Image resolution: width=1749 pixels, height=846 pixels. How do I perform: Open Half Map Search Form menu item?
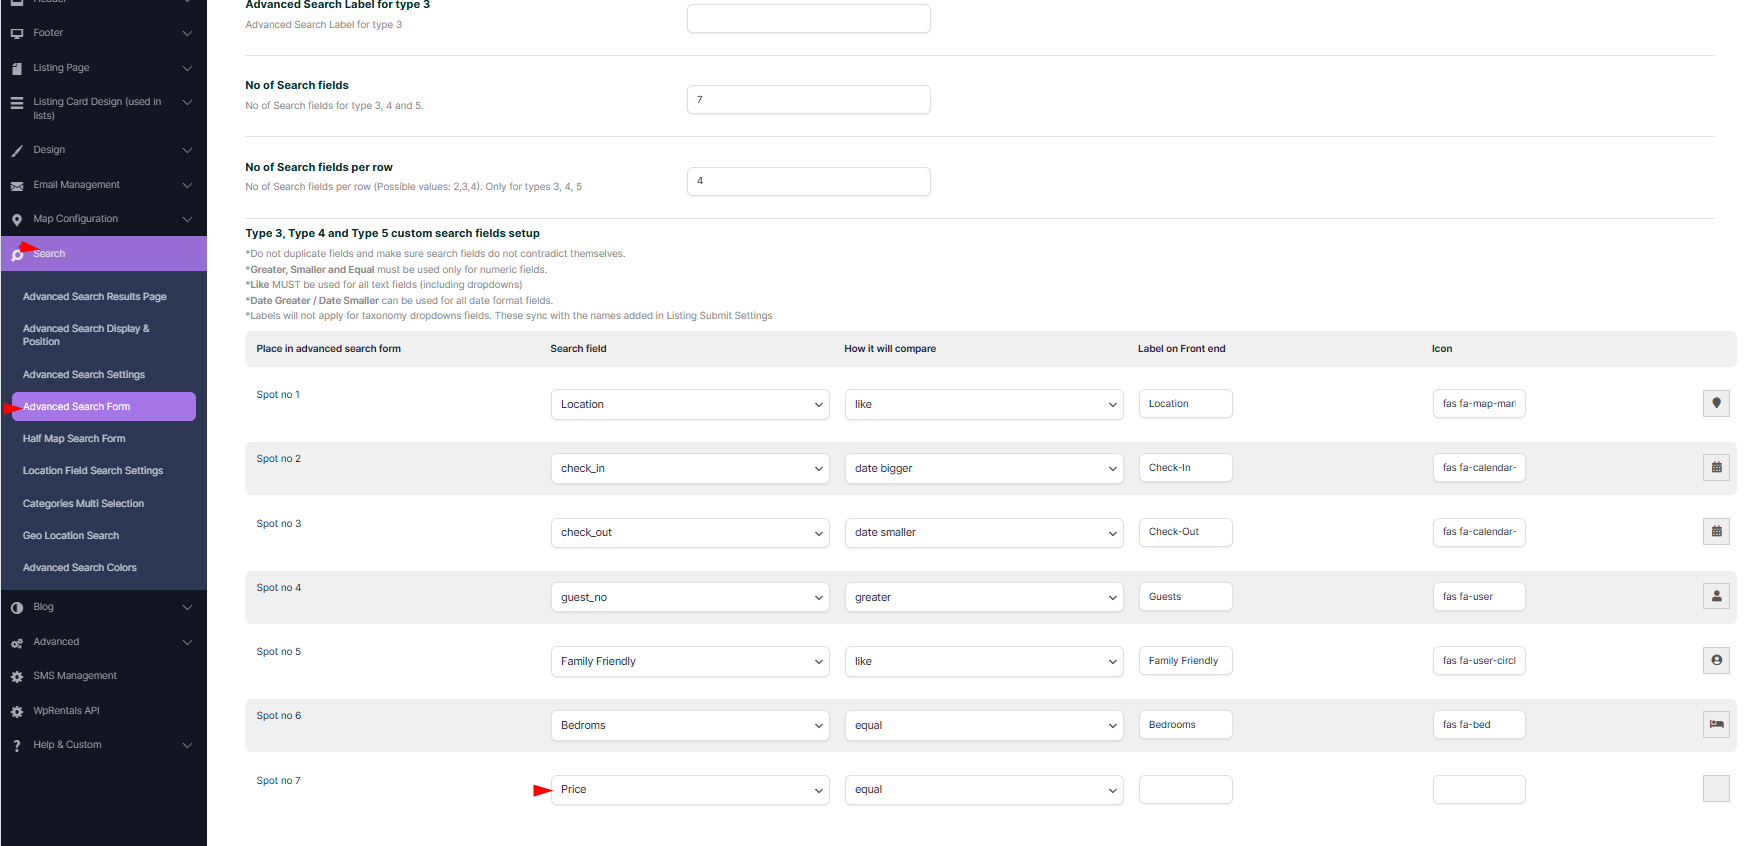click(x=74, y=439)
